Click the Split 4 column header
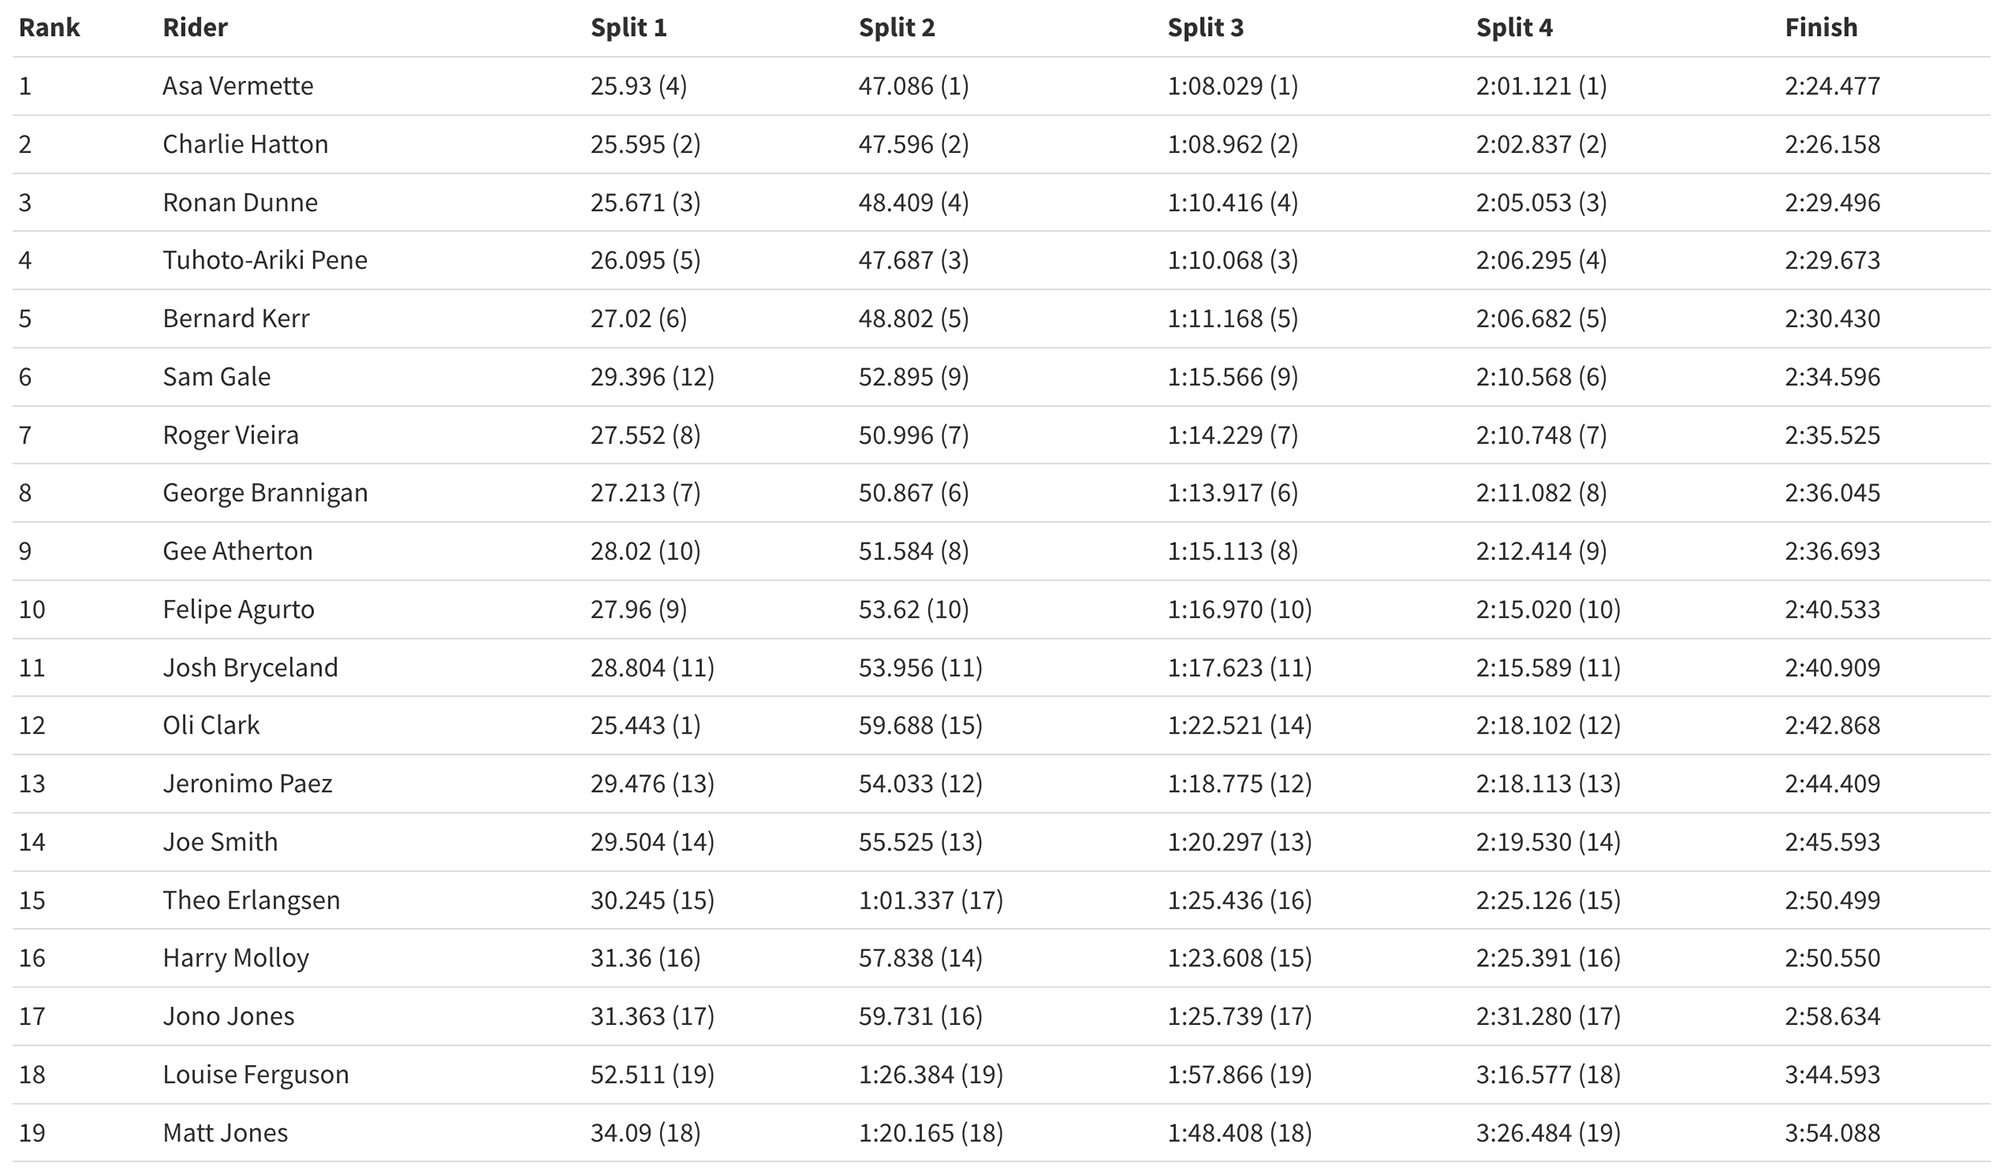2000x1170 pixels. pos(1514,27)
